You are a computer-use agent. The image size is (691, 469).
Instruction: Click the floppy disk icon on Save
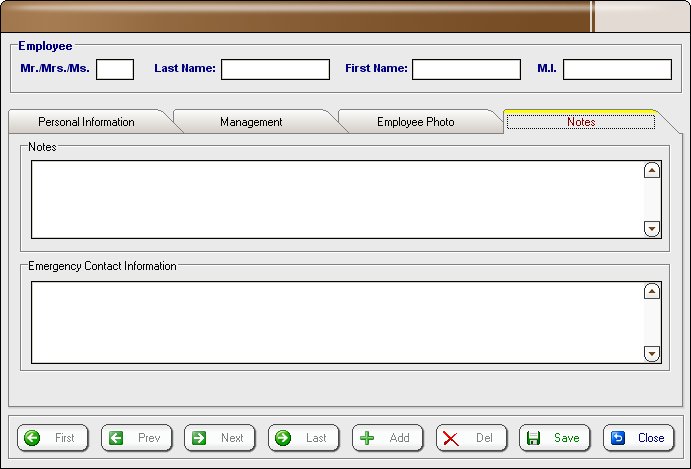pos(534,438)
